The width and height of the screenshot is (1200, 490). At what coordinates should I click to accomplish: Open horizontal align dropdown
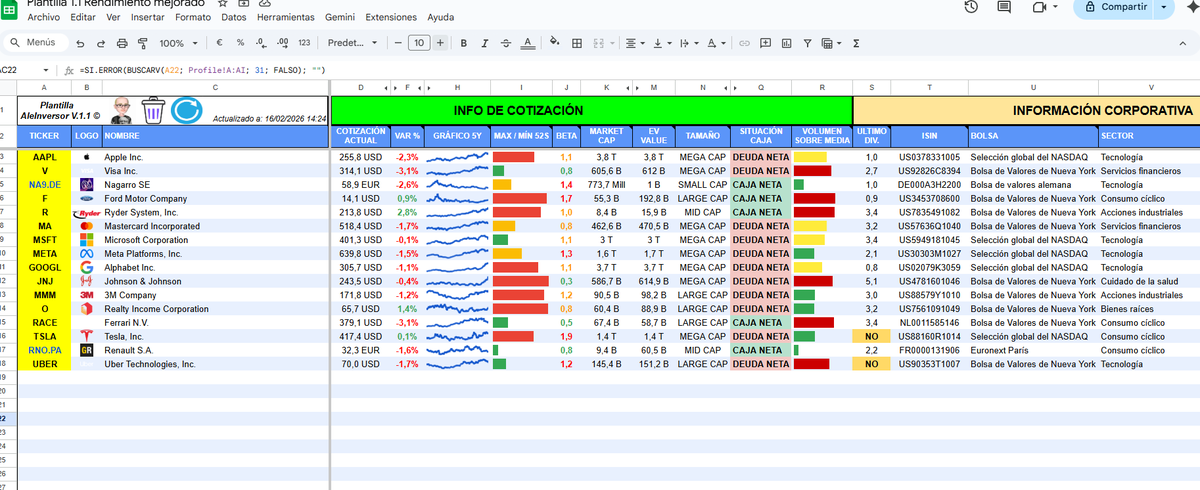635,43
